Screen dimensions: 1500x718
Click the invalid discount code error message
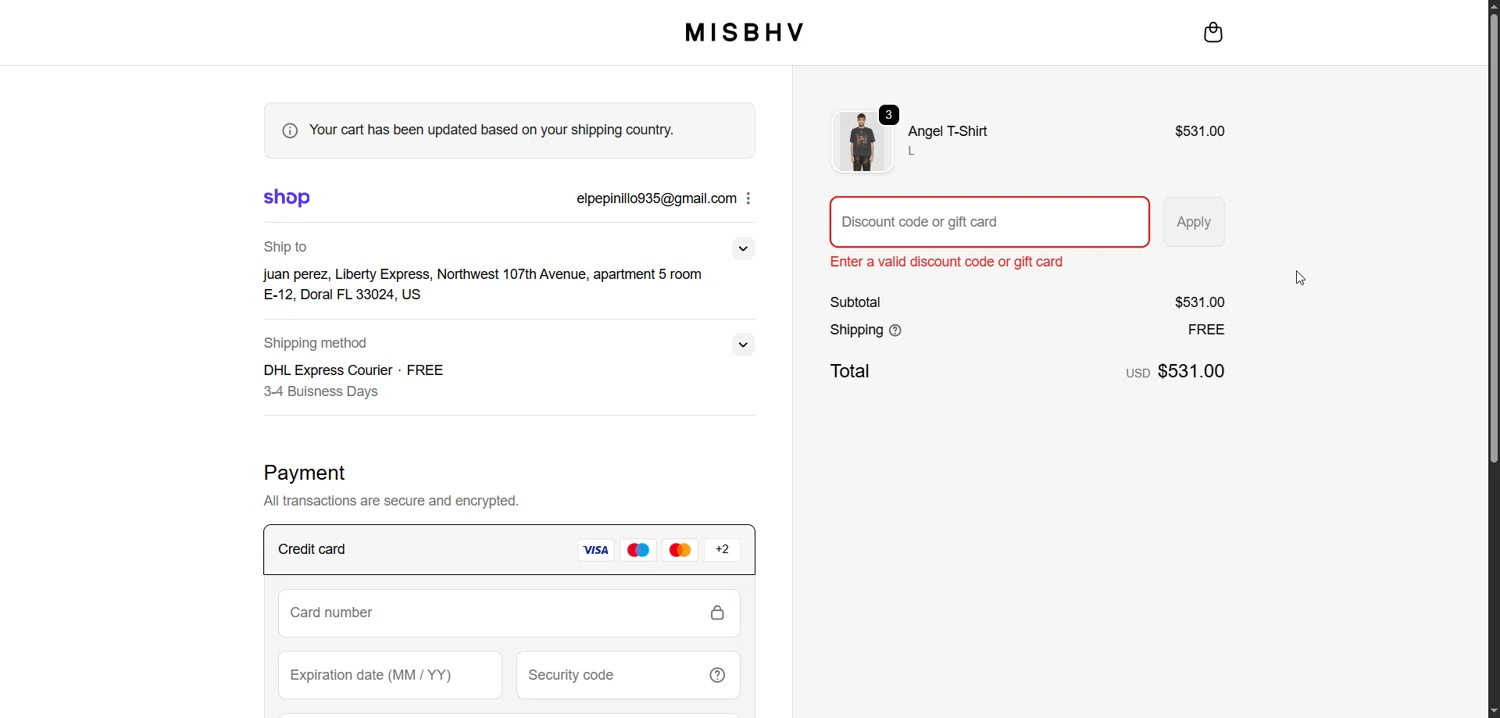point(946,262)
